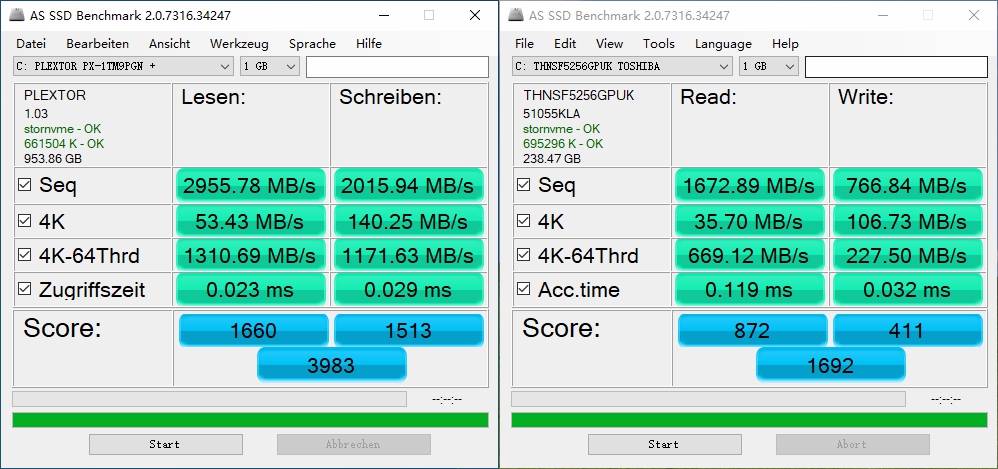Screen dimensions: 998x469
Task: Open the Sprache menu
Action: pos(312,44)
